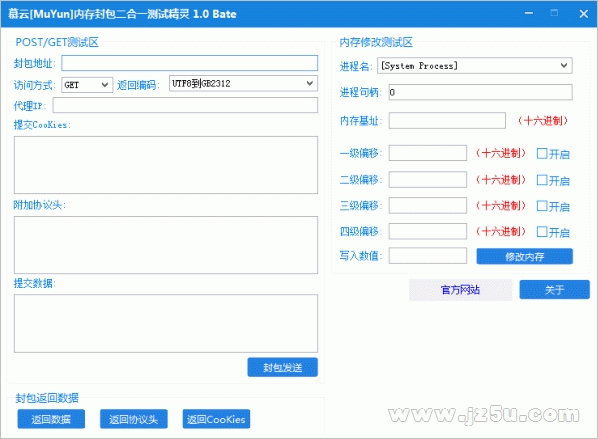This screenshot has width=598, height=439.
Task: Click the 封包地址 input field
Action: (190, 63)
